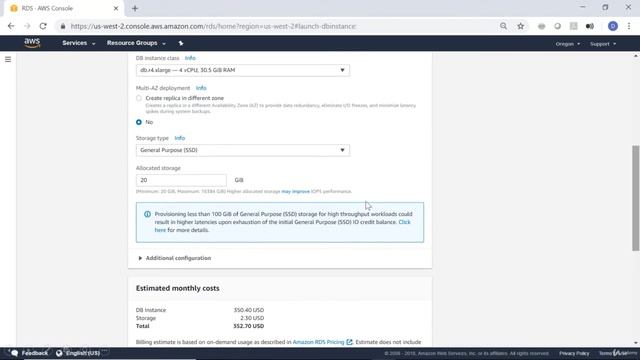Image resolution: width=640 pixels, height=360 pixels.
Task: Click the Estimated monthly costs heading
Action: (x=178, y=288)
